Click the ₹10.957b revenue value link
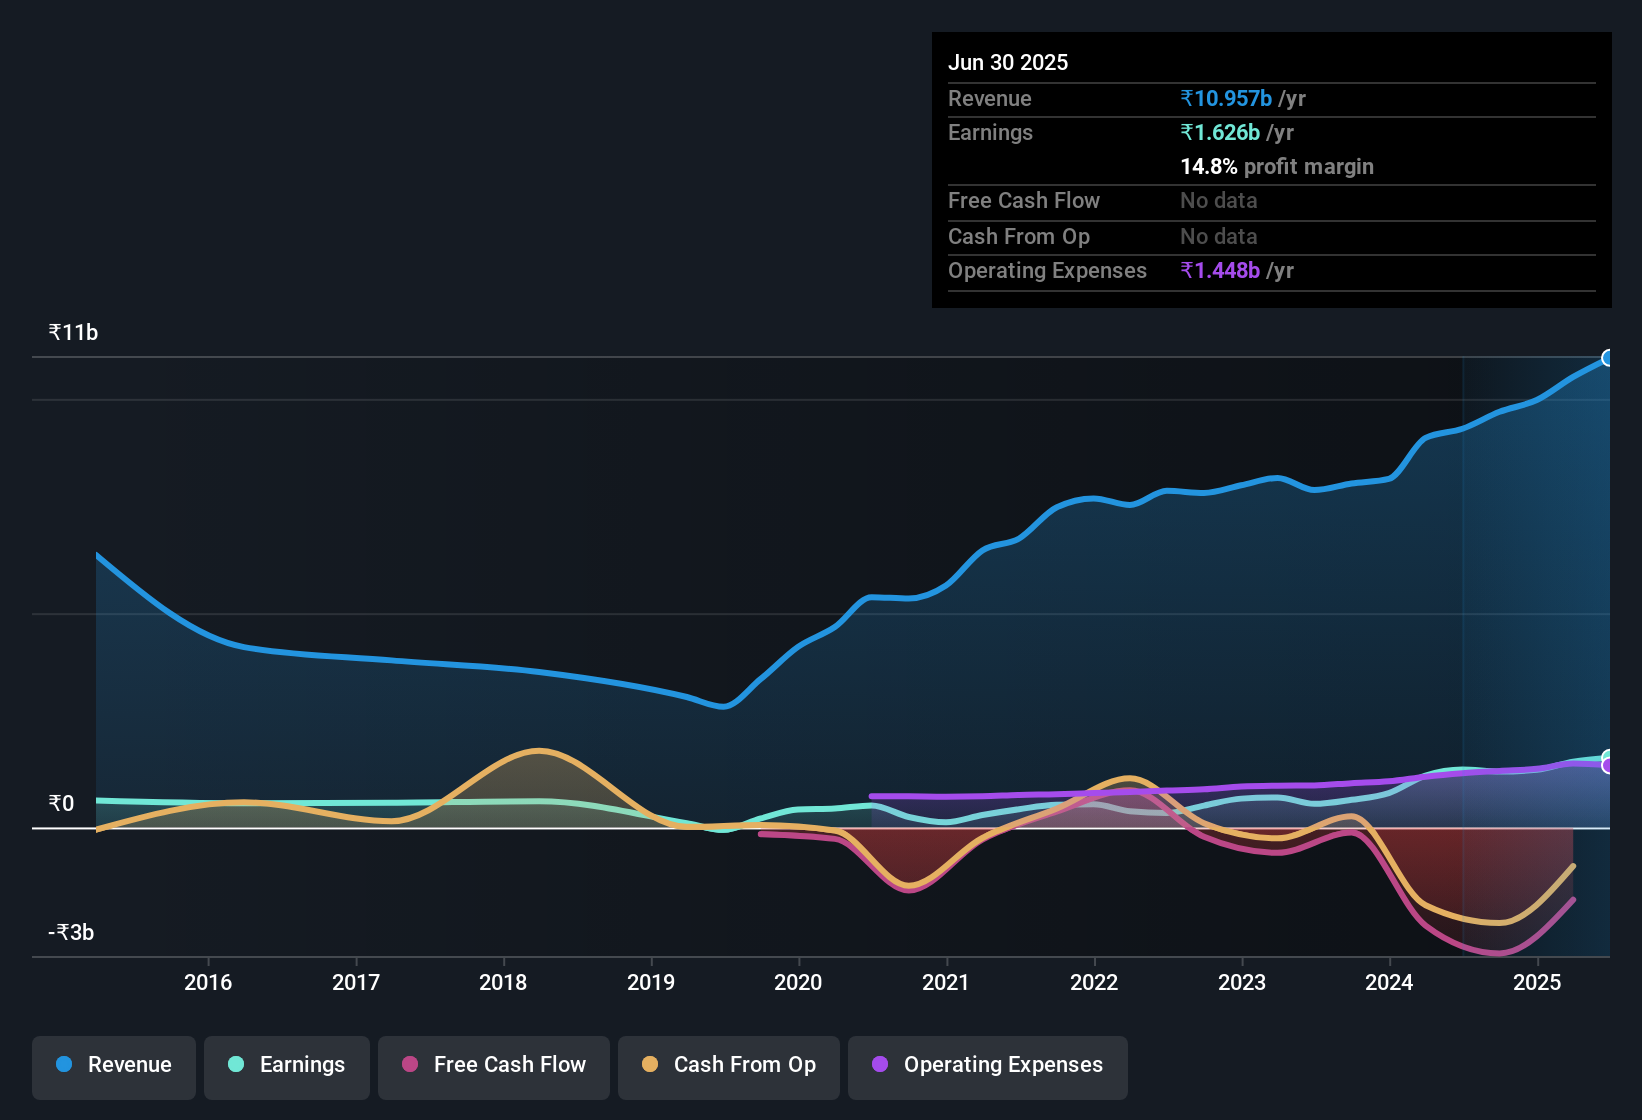The width and height of the screenshot is (1642, 1120). pyautogui.click(x=1225, y=98)
